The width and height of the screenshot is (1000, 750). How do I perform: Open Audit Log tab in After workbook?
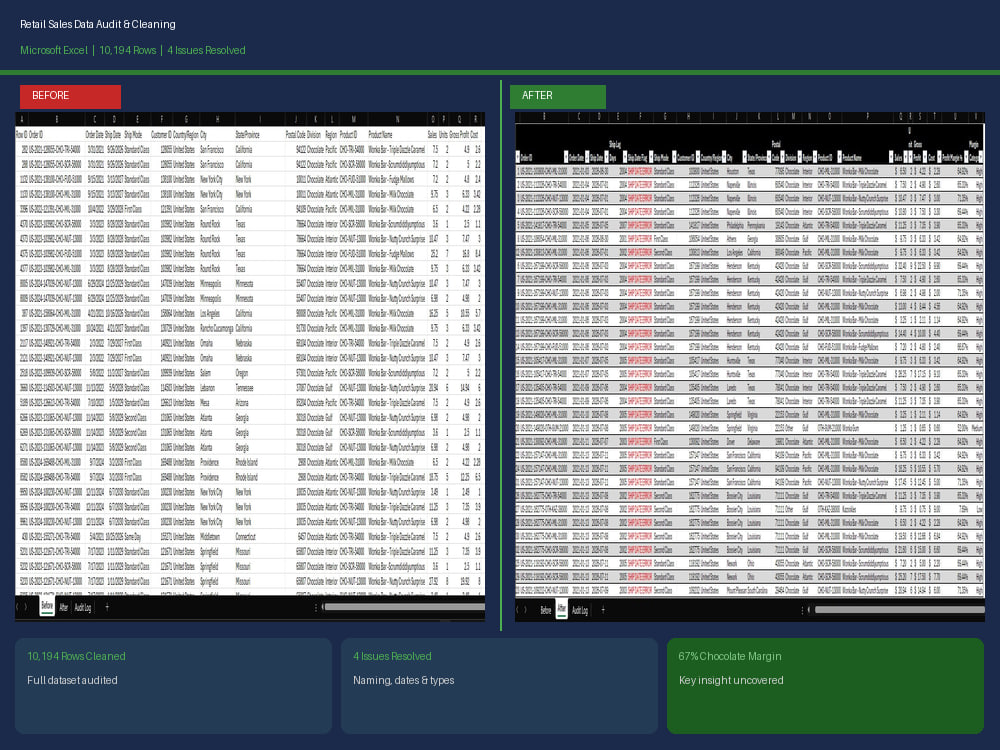[x=580, y=610]
